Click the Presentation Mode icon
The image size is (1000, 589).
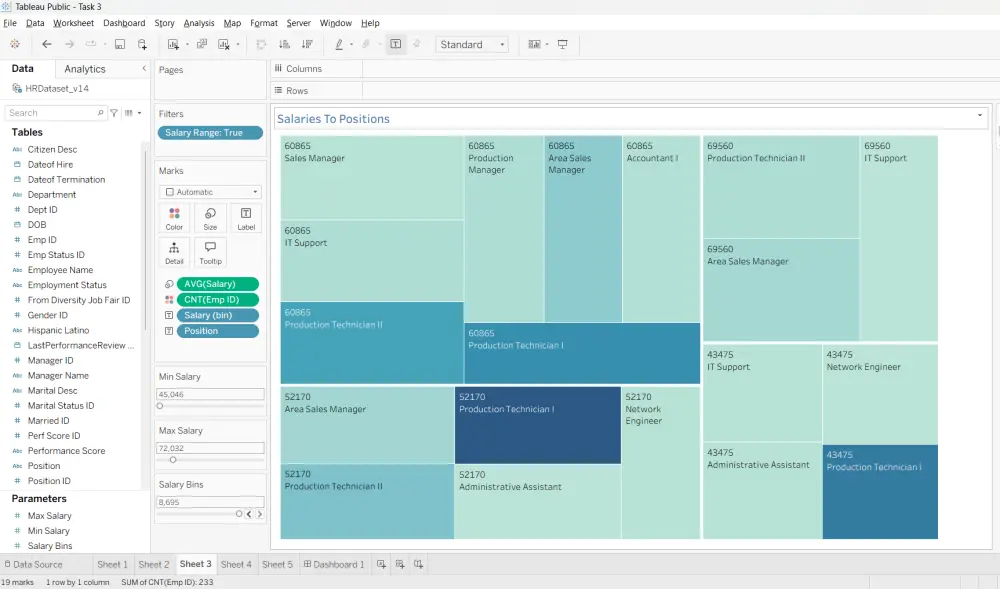(x=562, y=44)
